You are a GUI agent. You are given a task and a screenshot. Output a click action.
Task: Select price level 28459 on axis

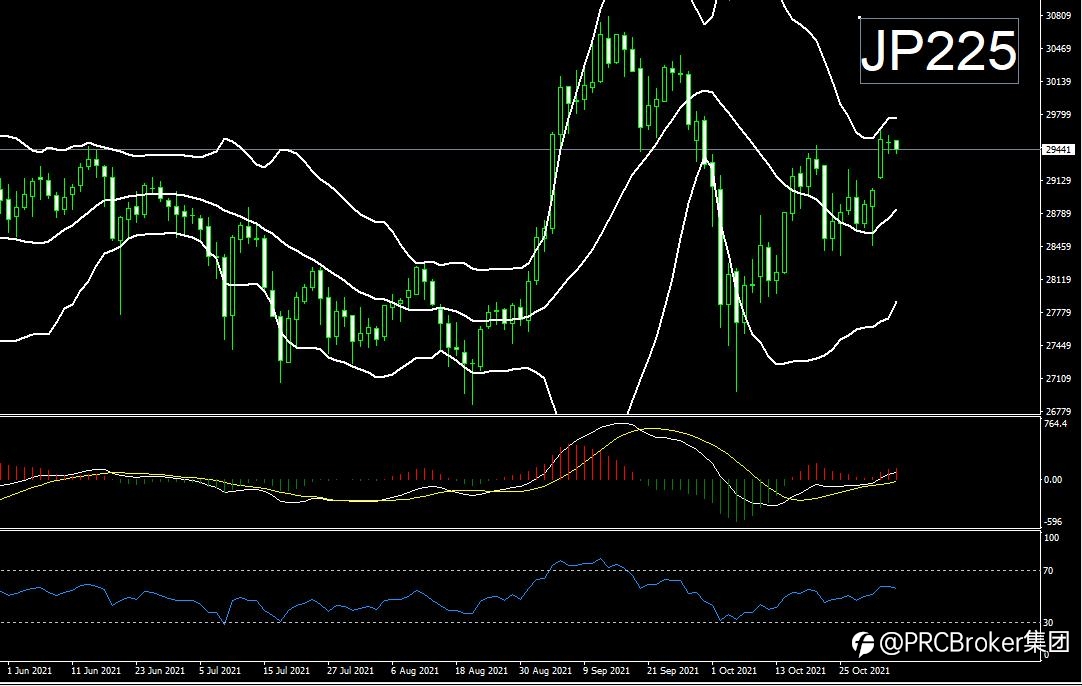(x=1059, y=246)
